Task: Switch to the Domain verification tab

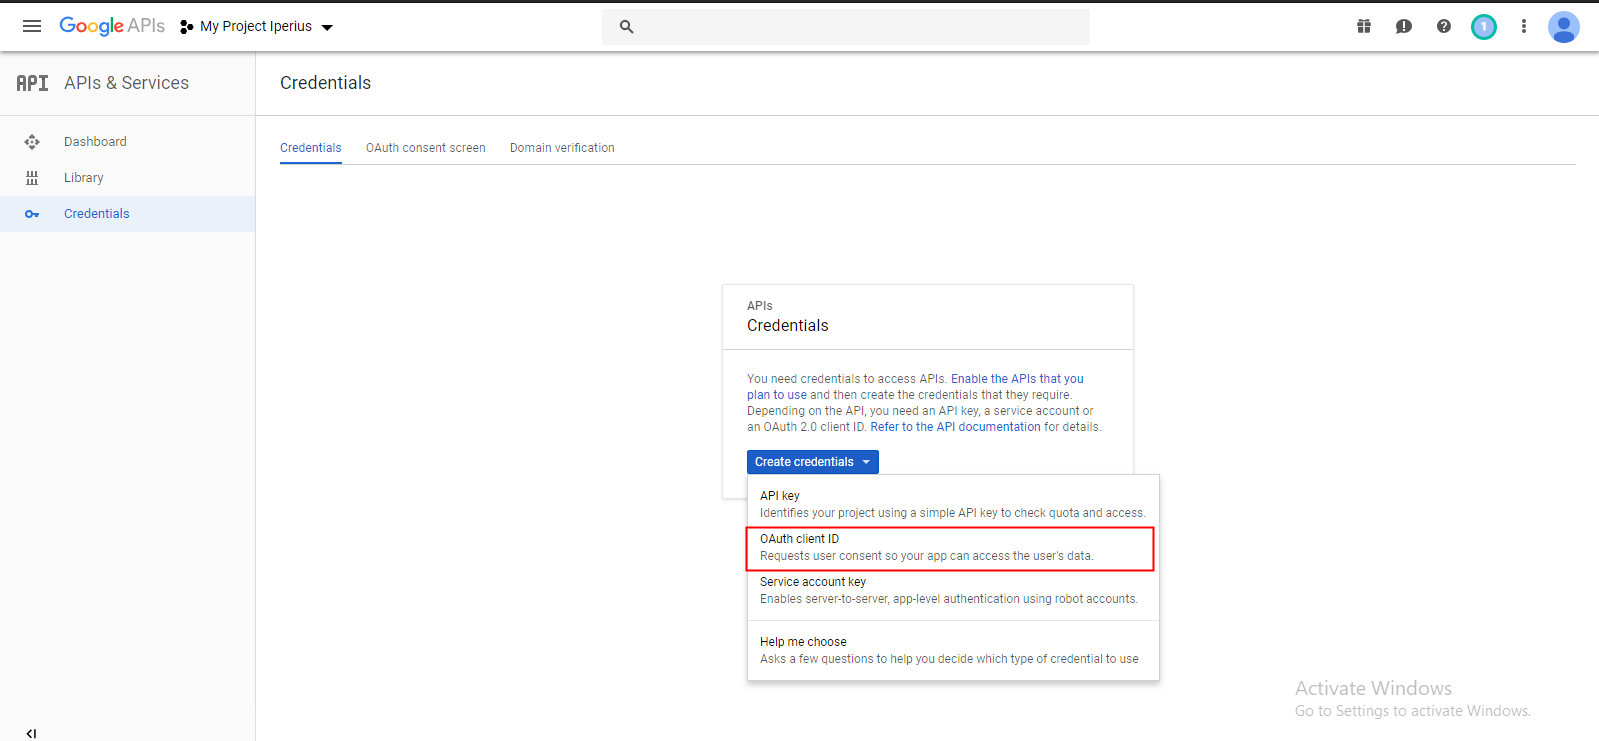Action: [562, 148]
